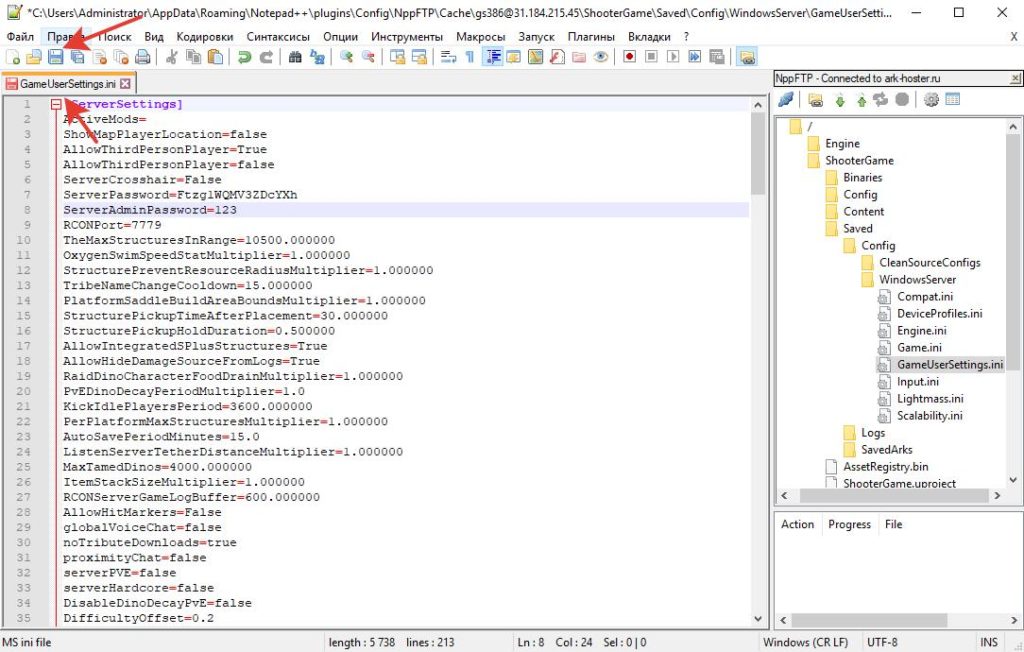
Task: Select the ShooterGame folder in tree
Action: click(859, 161)
